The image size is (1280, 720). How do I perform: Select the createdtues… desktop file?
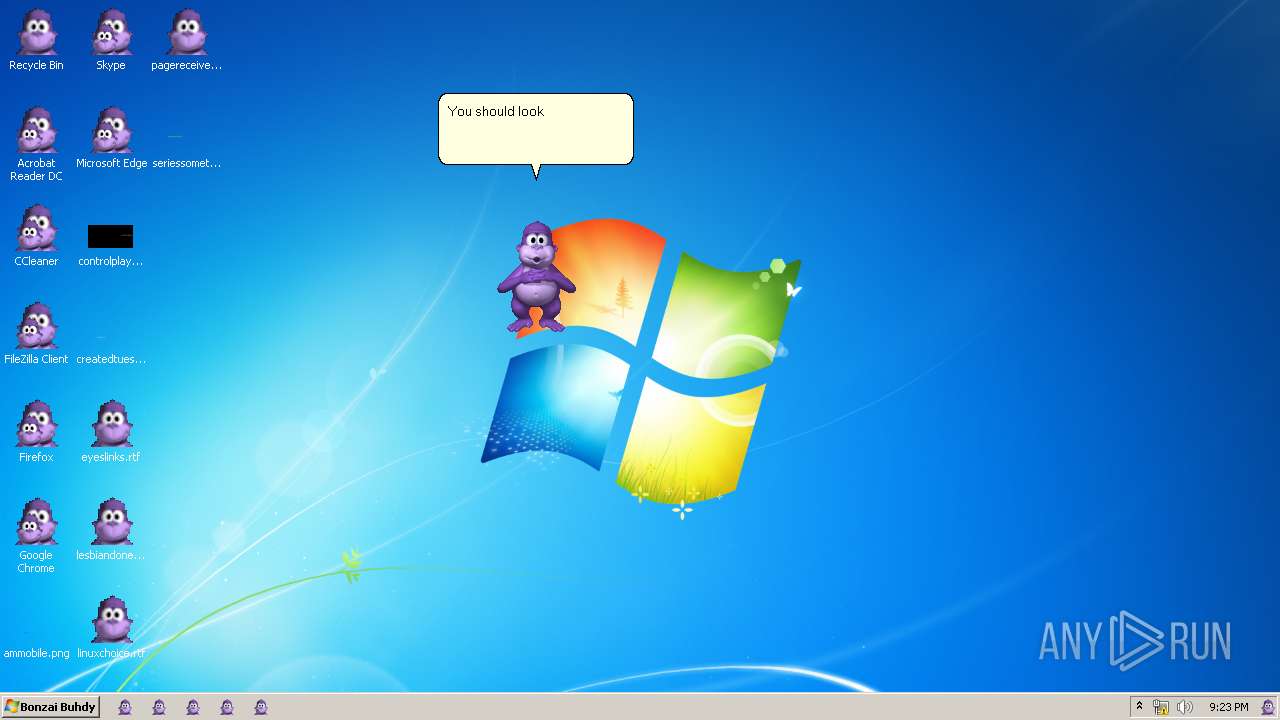pos(111,350)
